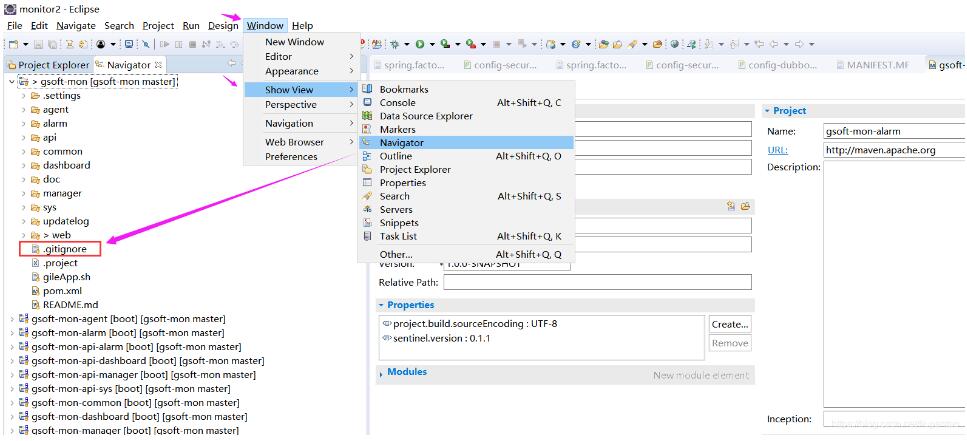Switch to the MANIFEST.MF editor tab
This screenshot has height=441, width=967.
point(872,65)
